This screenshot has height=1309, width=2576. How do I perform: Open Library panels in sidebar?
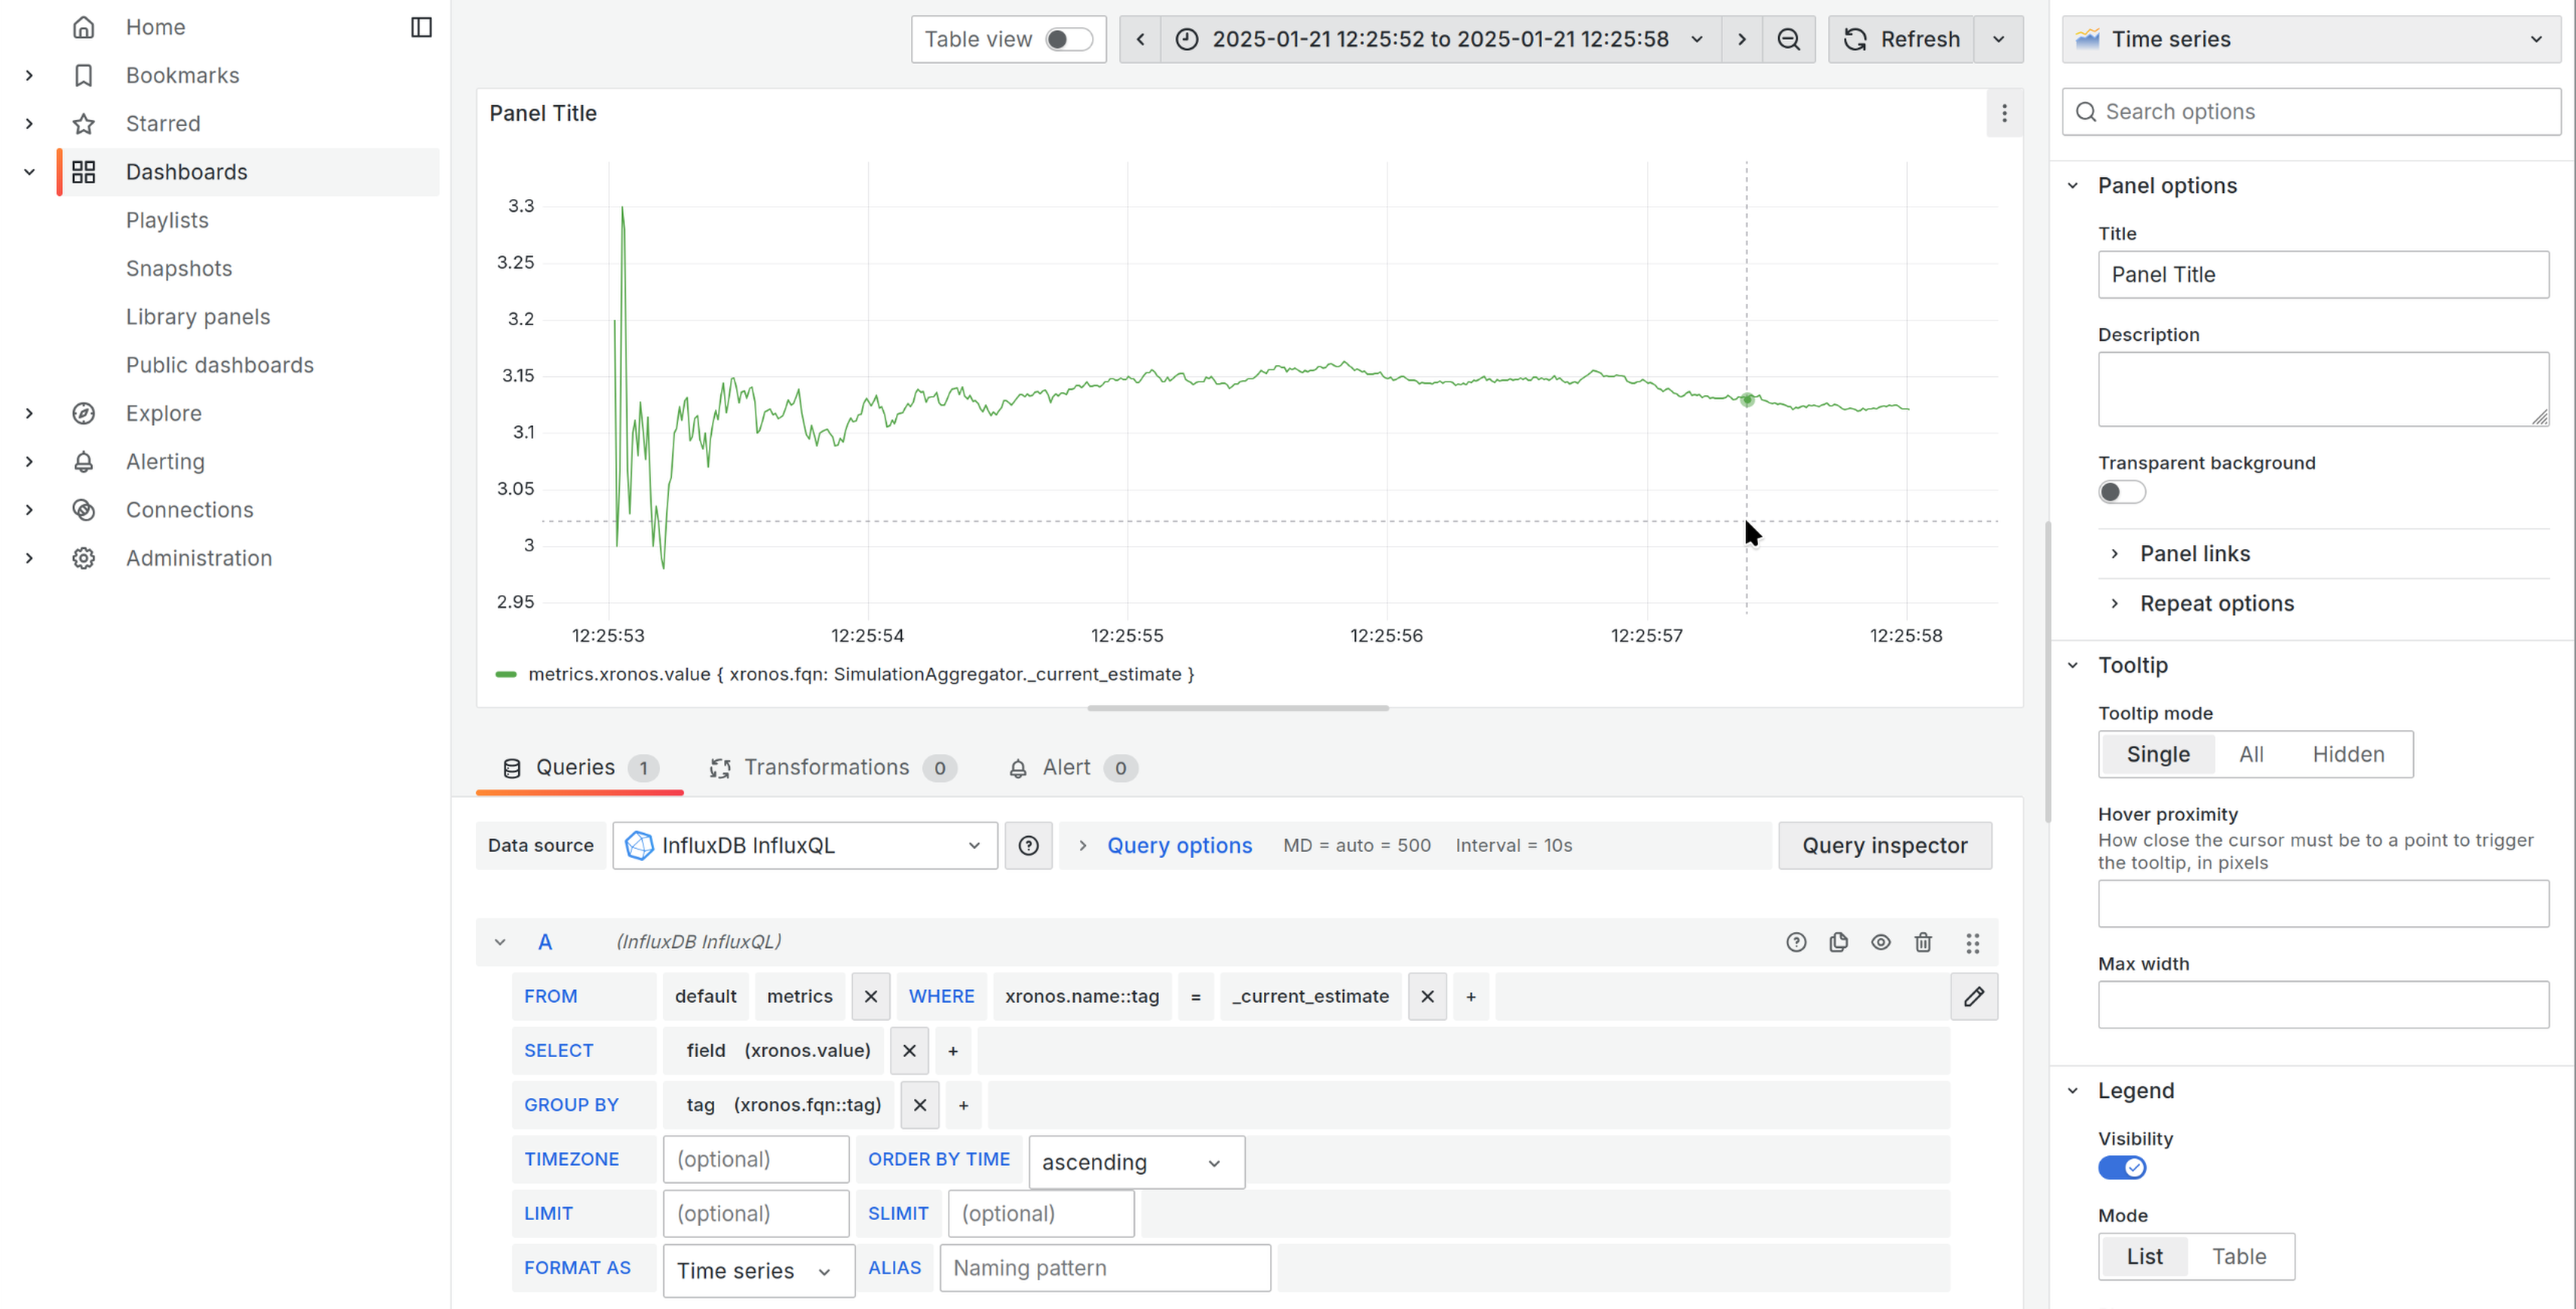pyautogui.click(x=198, y=316)
